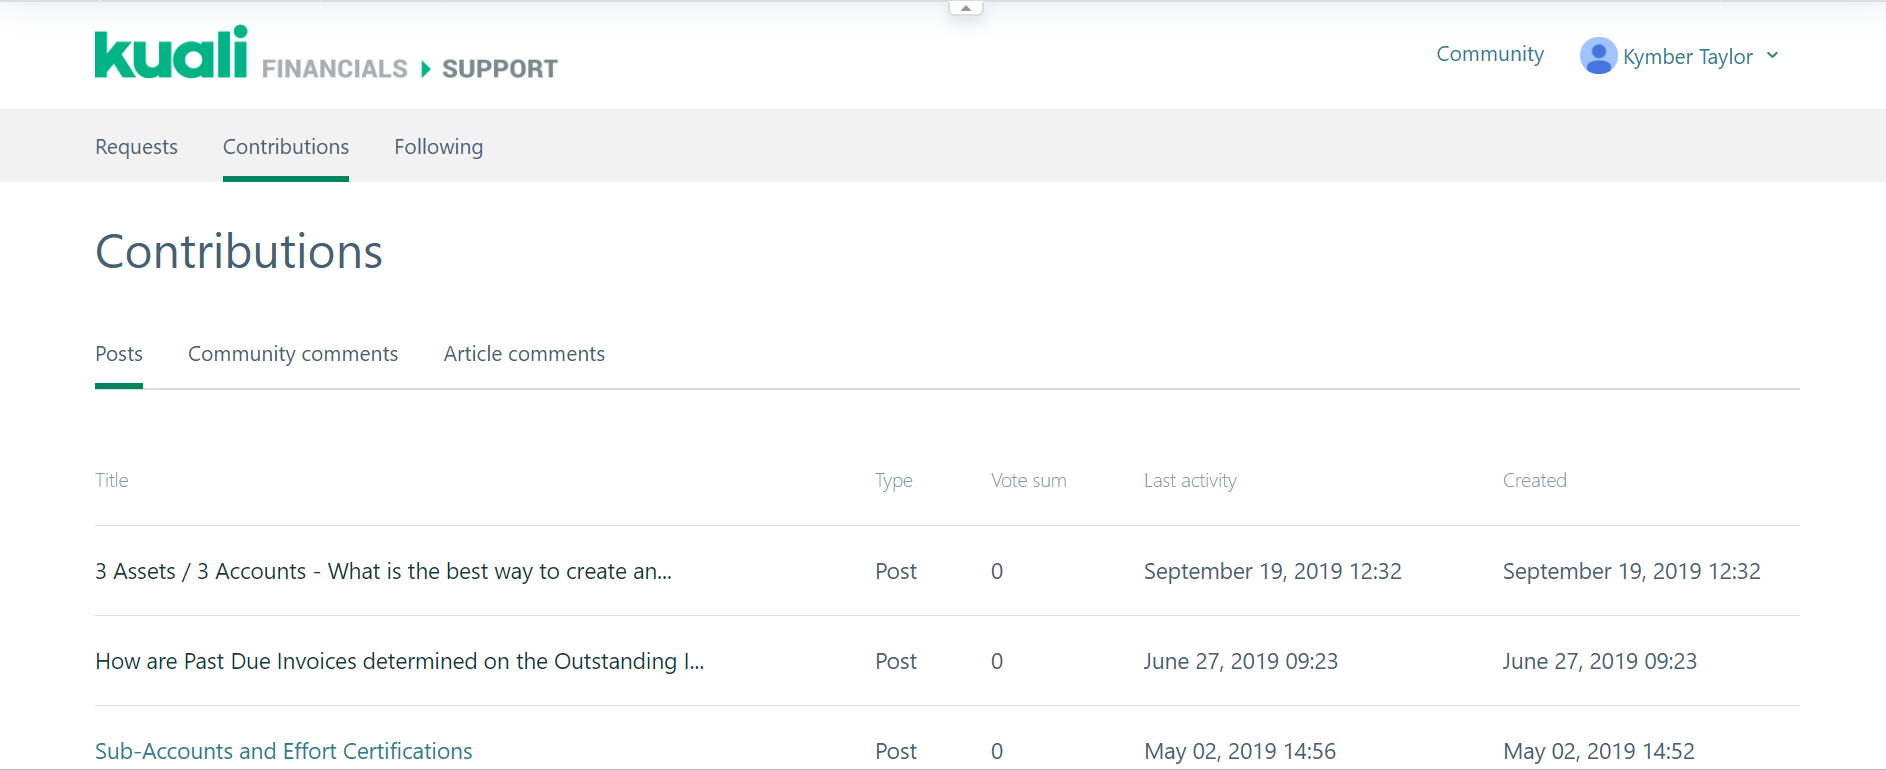
Task: Expand the Kymber Taylor dropdown arrow
Action: click(x=1772, y=56)
